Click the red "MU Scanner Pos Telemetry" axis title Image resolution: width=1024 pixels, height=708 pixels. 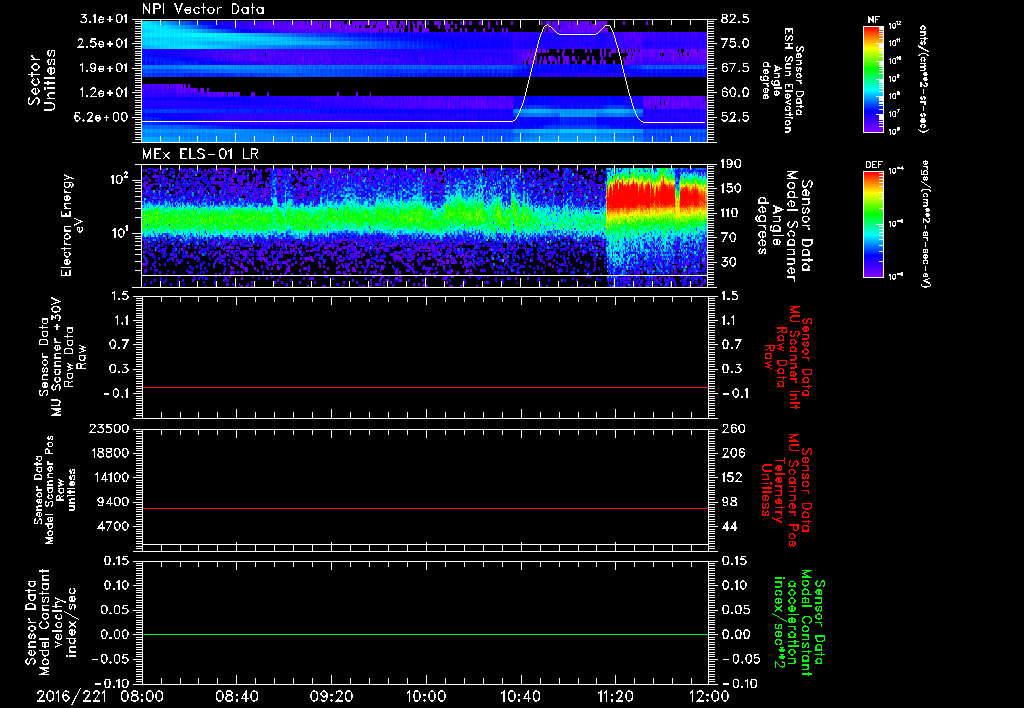tap(786, 490)
